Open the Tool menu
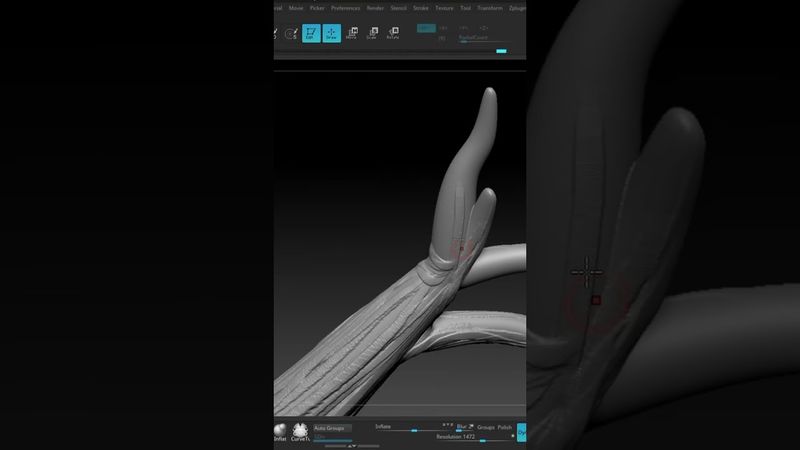800x450 pixels. coord(465,8)
